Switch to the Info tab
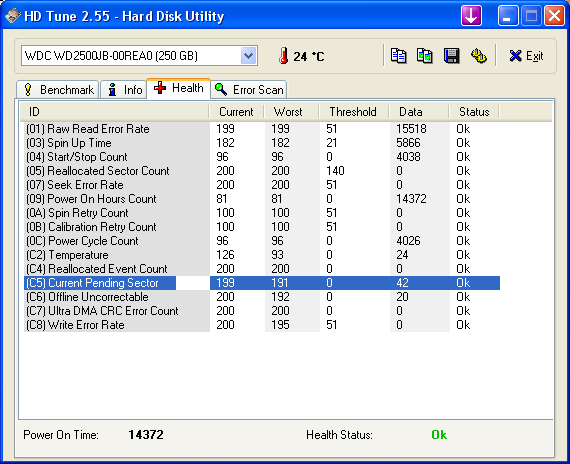The width and height of the screenshot is (570, 464). (124, 89)
